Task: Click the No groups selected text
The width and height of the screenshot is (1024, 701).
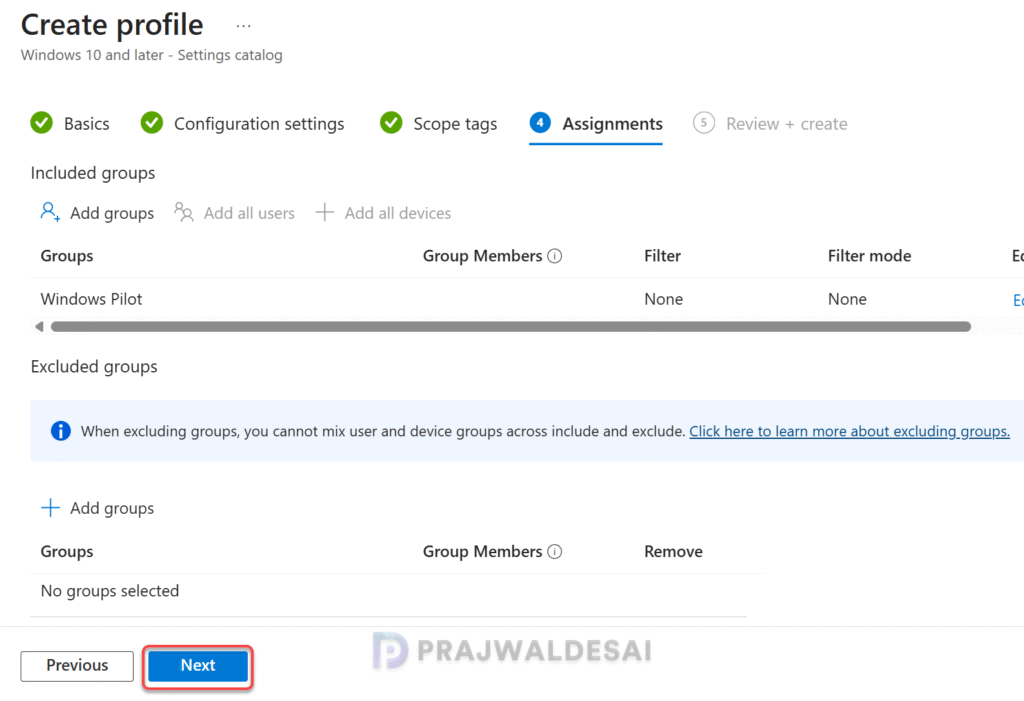Action: click(110, 591)
